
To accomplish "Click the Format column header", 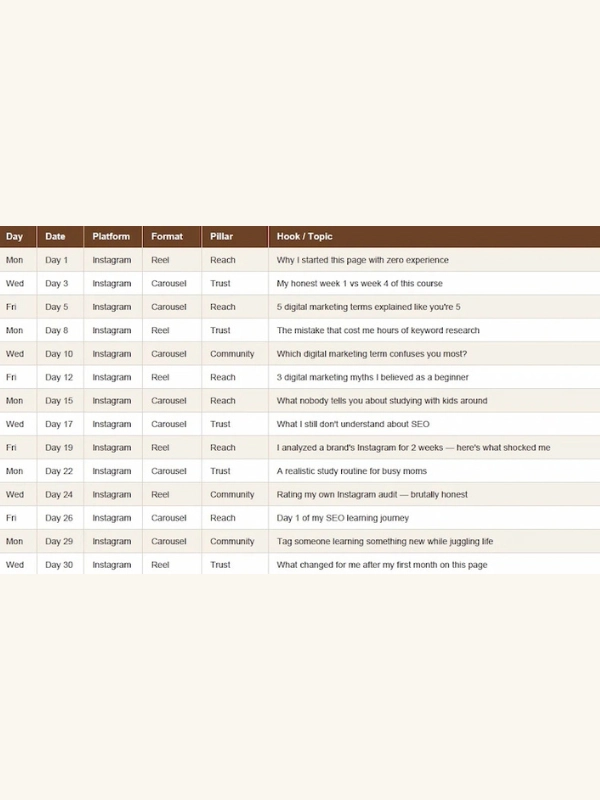I will (x=172, y=236).
